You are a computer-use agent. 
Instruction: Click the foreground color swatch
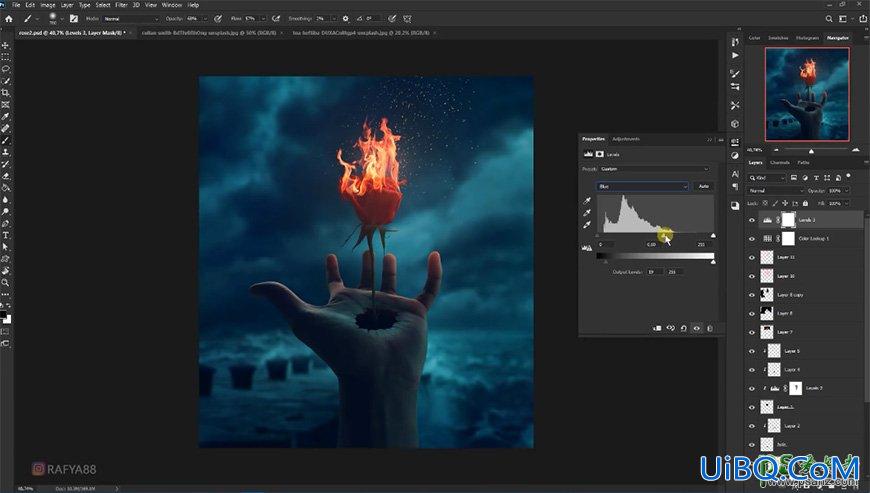tap(3, 314)
